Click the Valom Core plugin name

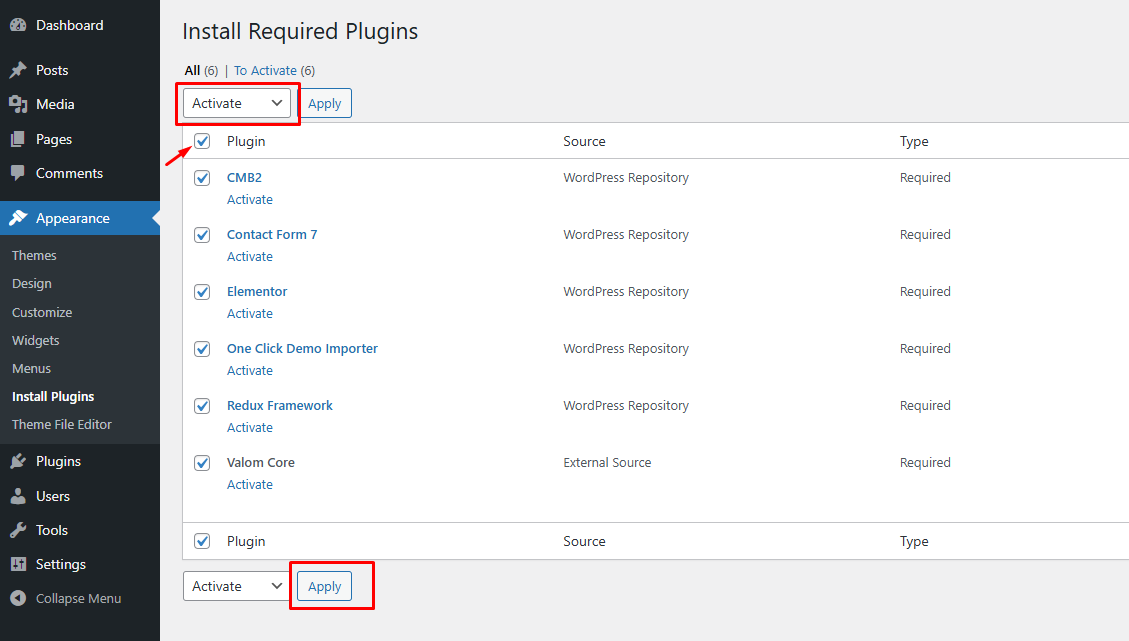point(260,462)
